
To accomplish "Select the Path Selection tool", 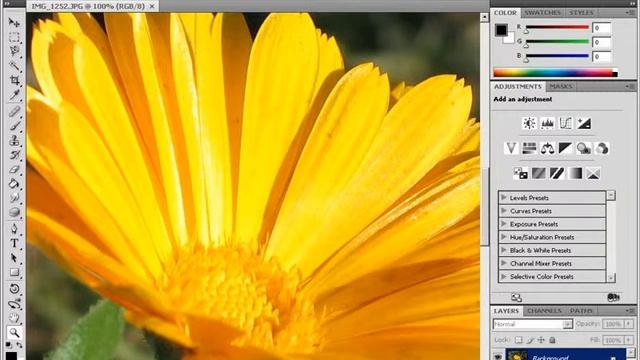I will pyautogui.click(x=14, y=258).
